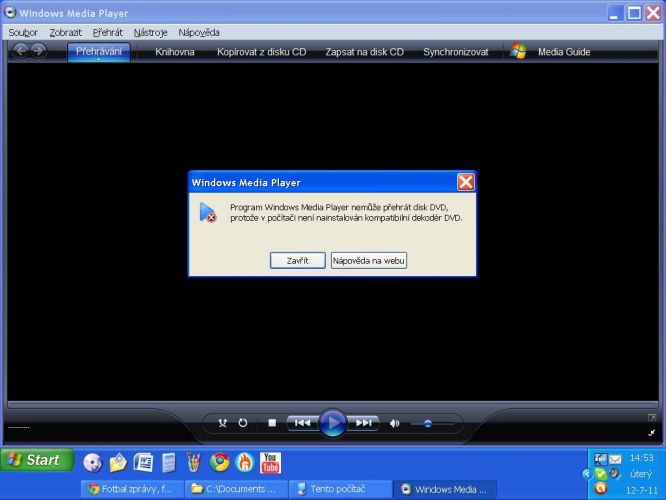The height and width of the screenshot is (500, 666).
Task: Expand hidden tray icons with the arrow
Action: (x=586, y=474)
